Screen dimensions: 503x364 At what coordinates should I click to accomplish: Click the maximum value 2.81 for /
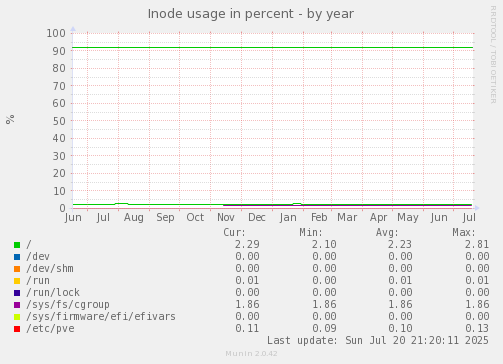(x=477, y=244)
